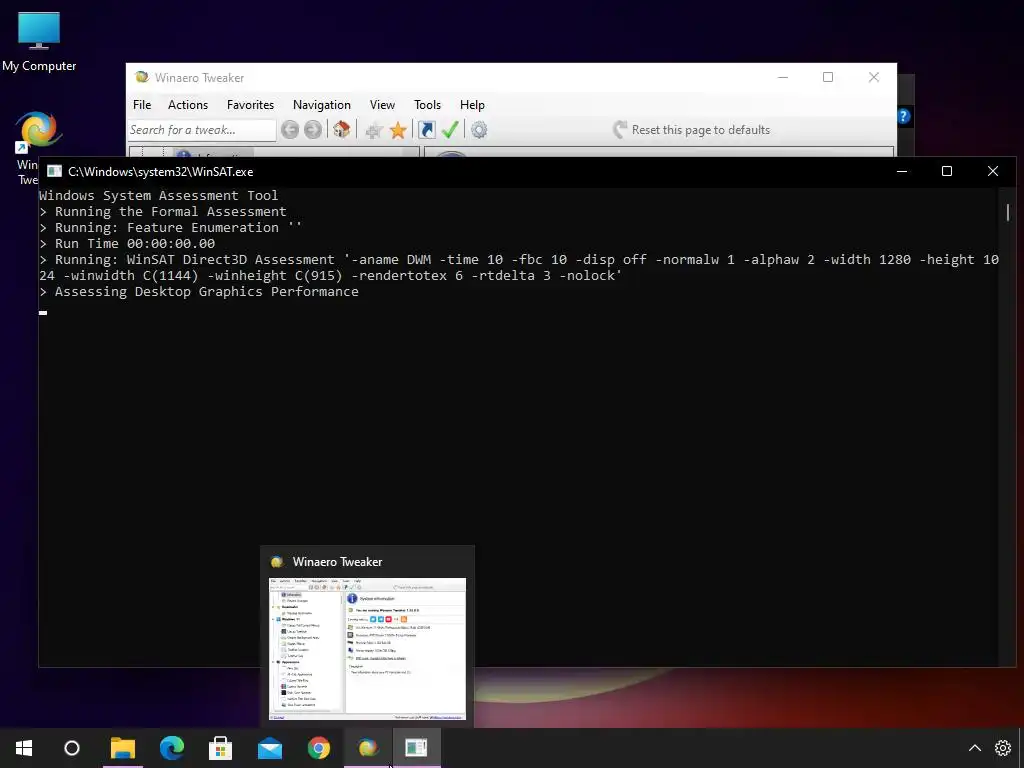1024x768 pixels.
Task: Close the Winaero Tweaker window
Action: tap(874, 77)
